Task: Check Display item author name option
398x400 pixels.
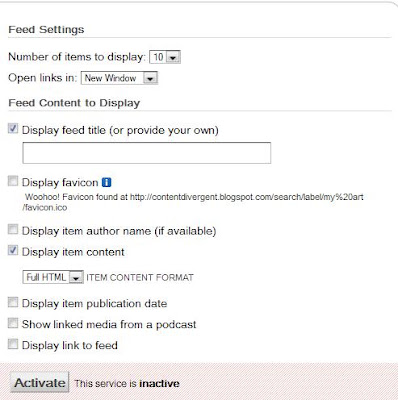Action: coord(13,229)
